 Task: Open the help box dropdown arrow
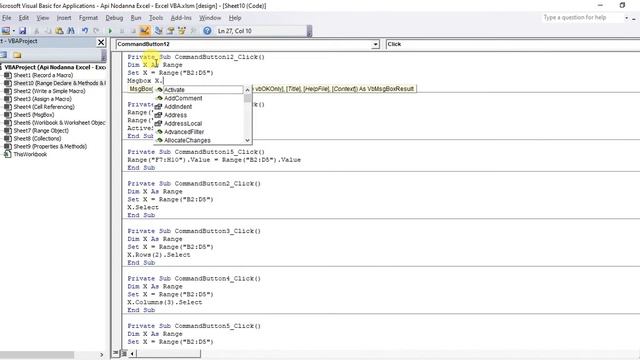point(626,18)
